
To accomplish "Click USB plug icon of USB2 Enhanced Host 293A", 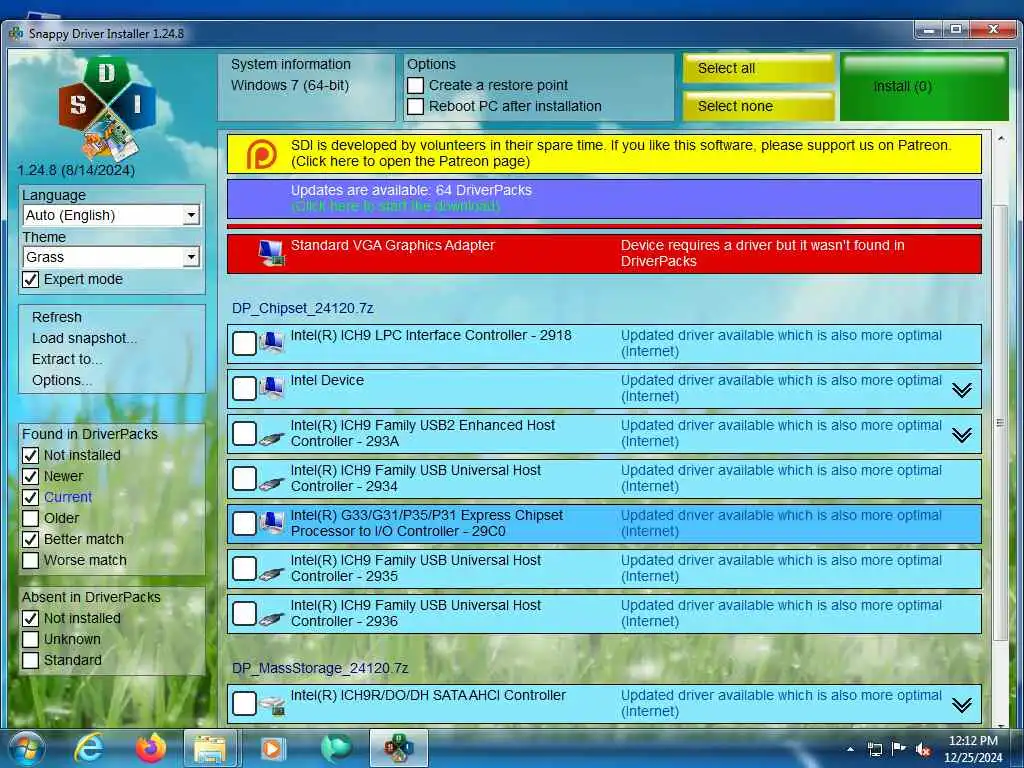I will pos(271,439).
